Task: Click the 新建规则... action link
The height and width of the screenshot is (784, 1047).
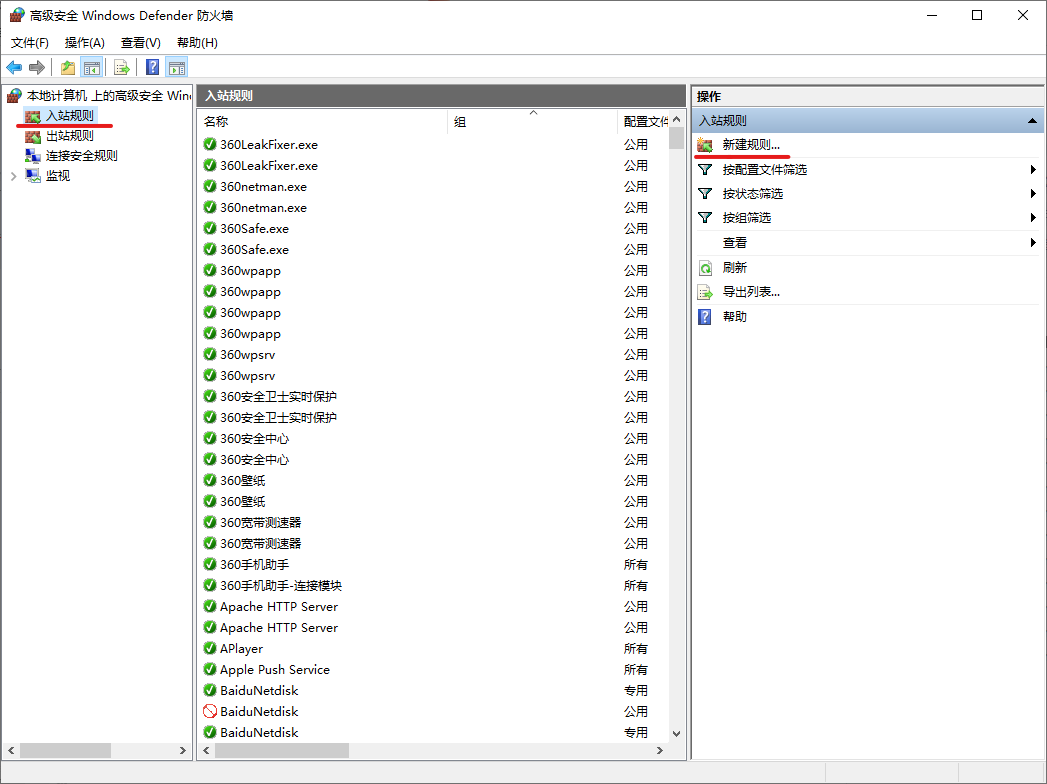Action: pyautogui.click(x=751, y=145)
